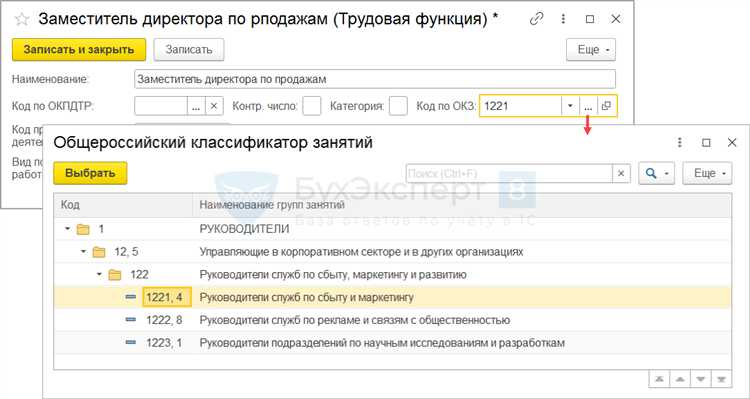The height and width of the screenshot is (399, 750).
Task: Jump to the last row of the list
Action: [721, 378]
